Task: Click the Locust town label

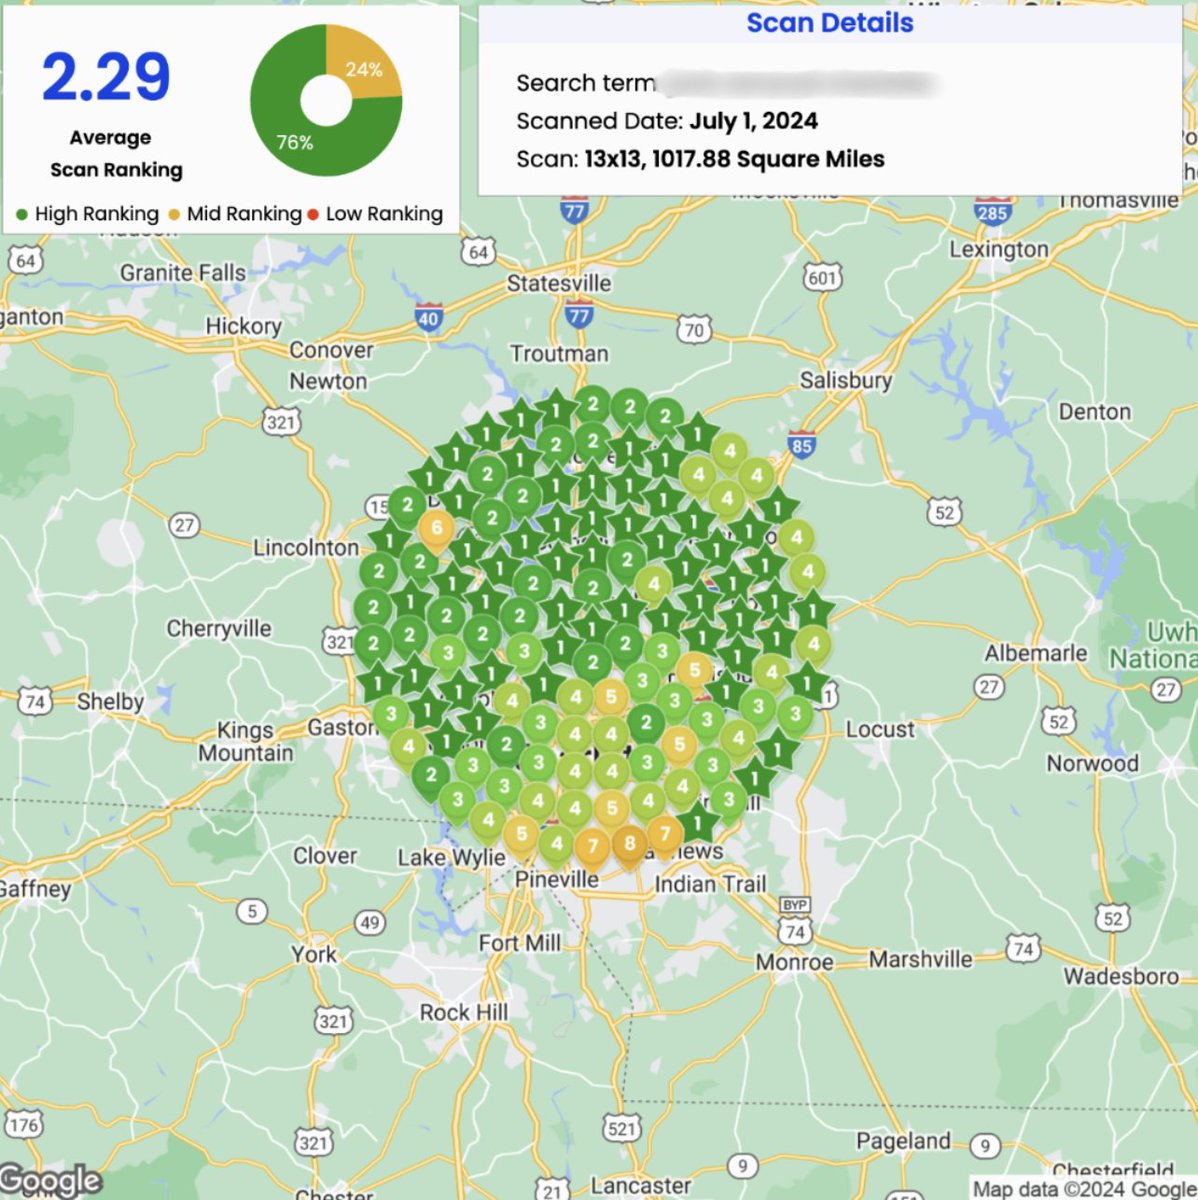Action: (x=880, y=730)
